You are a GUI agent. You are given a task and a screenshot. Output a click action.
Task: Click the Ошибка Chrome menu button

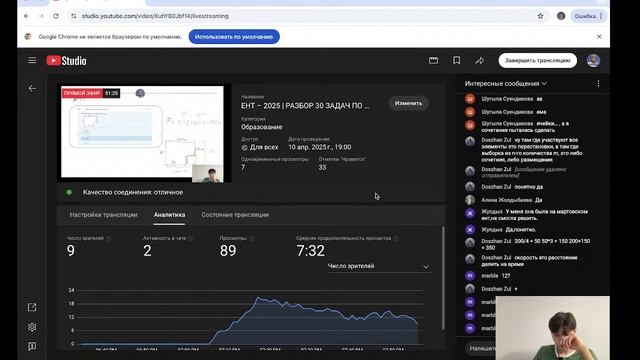tap(589, 16)
